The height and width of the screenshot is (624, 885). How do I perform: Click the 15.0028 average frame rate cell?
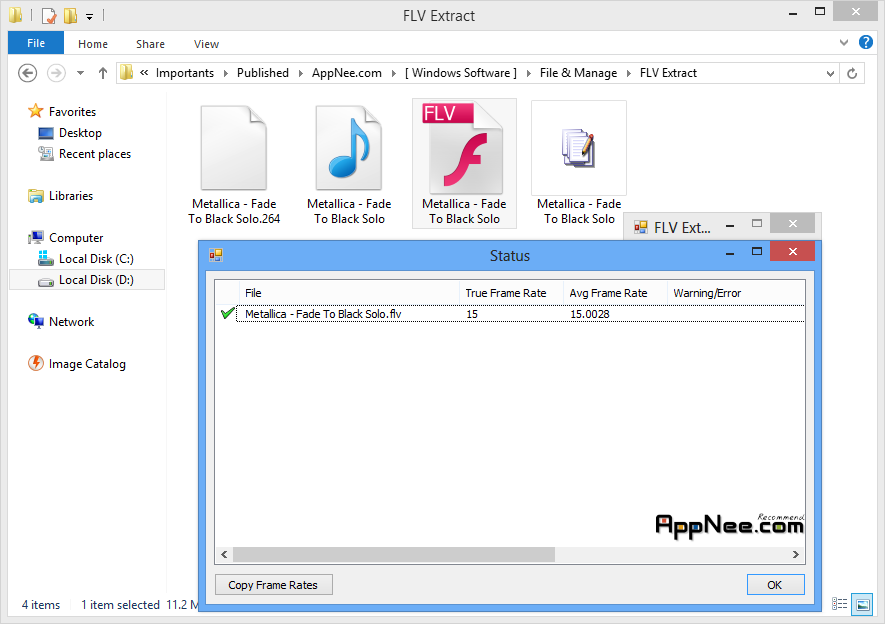click(x=590, y=314)
